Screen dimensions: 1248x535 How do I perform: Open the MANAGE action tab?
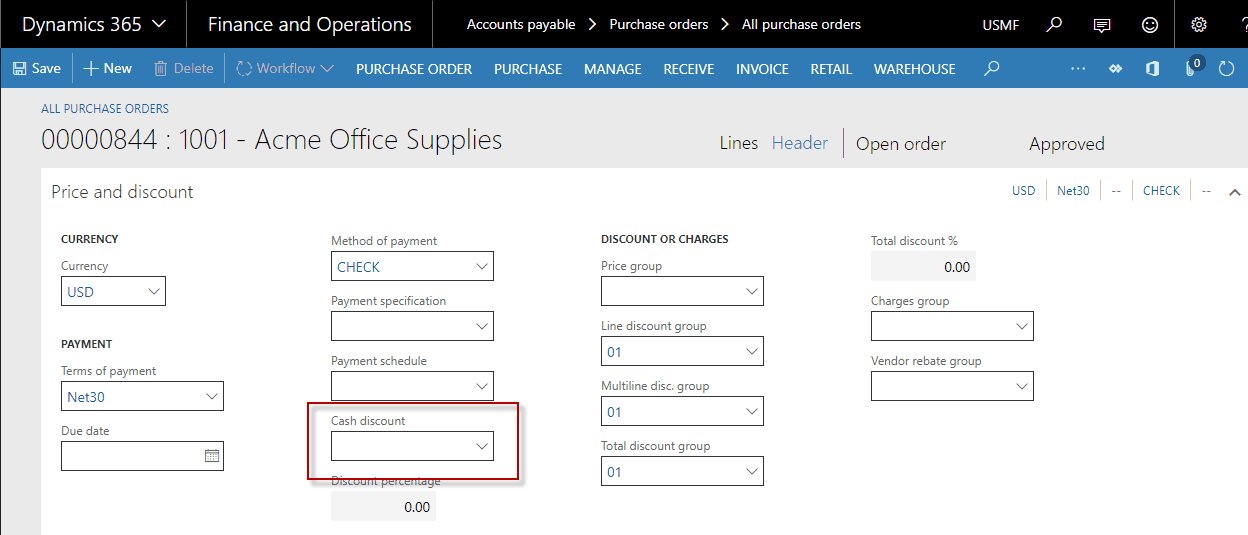click(x=613, y=69)
